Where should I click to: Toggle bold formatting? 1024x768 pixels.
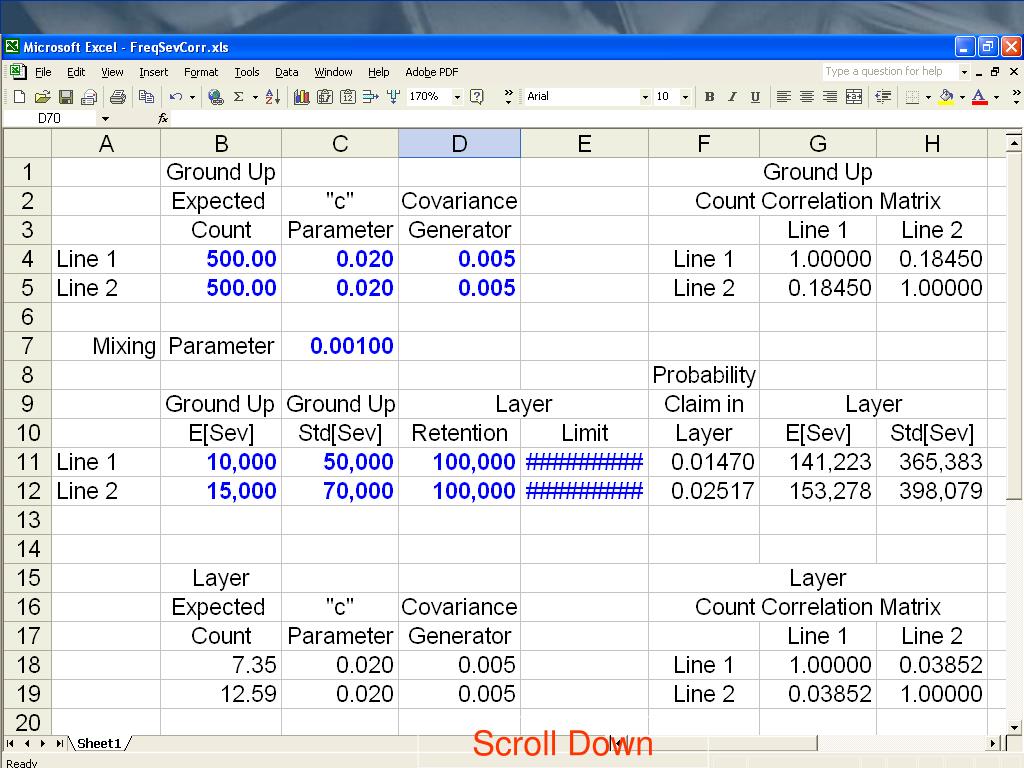pyautogui.click(x=709, y=97)
